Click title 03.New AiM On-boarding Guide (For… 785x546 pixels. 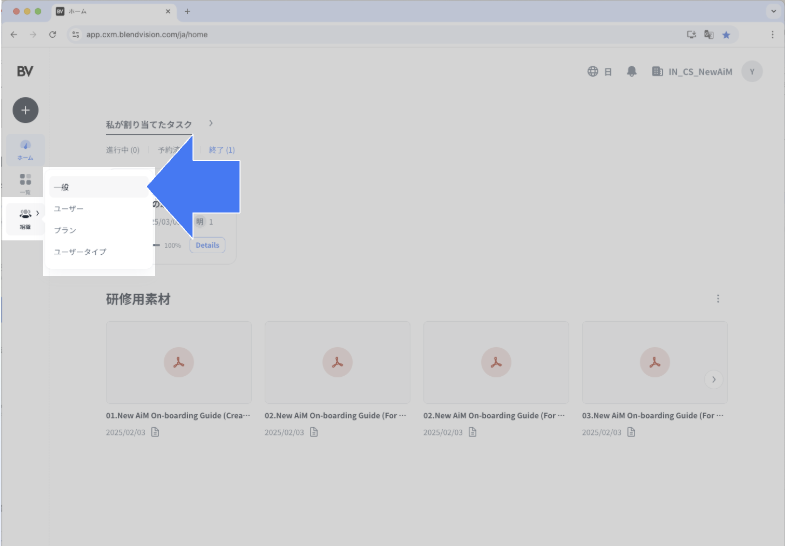652,415
